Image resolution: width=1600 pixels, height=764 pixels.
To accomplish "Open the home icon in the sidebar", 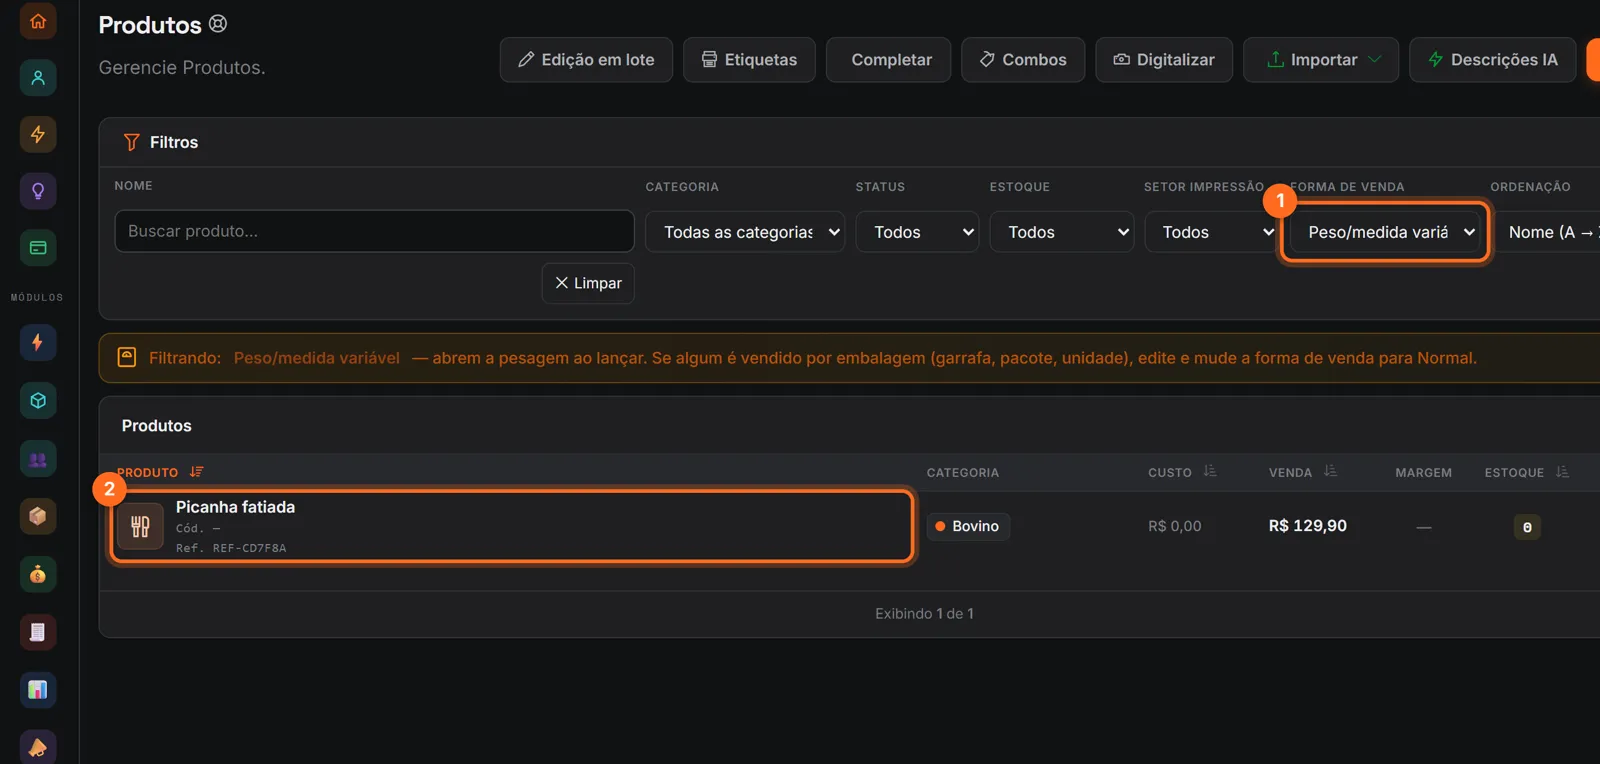I will (38, 20).
